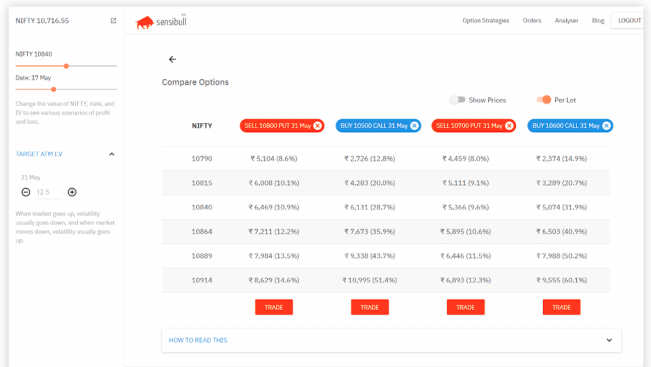Click the LOGOUT button
Viewport: 651px width, 367px height.
(x=629, y=20)
